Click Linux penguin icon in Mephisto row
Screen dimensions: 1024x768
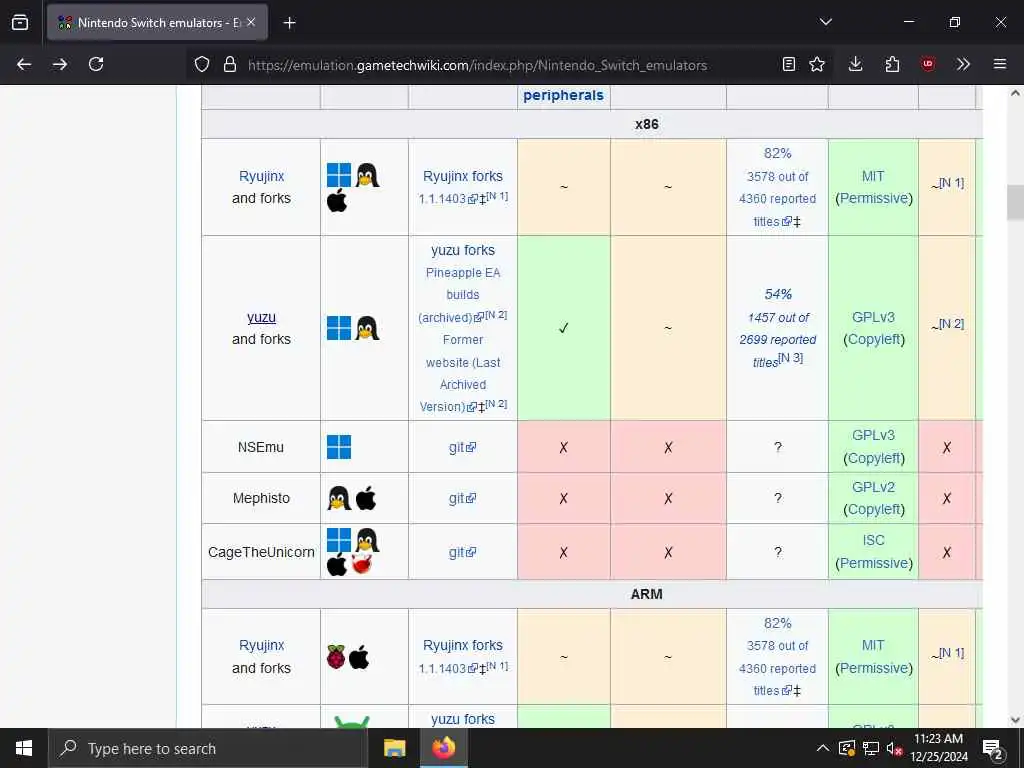pyautogui.click(x=339, y=498)
